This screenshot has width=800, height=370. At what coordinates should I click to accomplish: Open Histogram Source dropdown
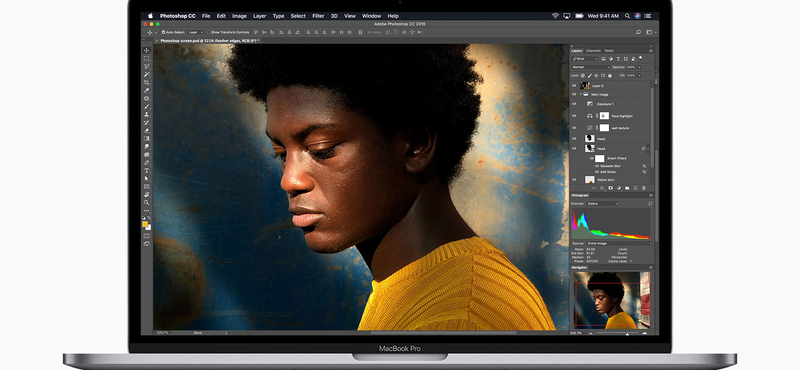619,243
